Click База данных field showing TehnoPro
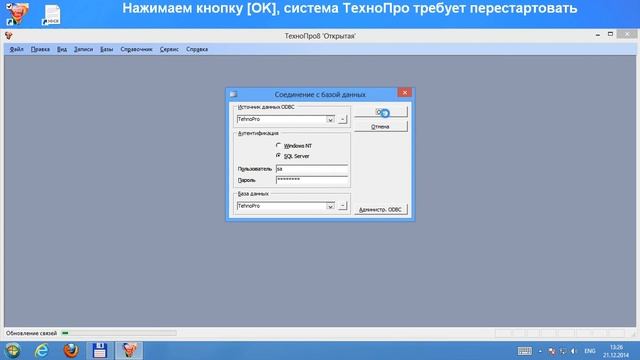 point(282,206)
